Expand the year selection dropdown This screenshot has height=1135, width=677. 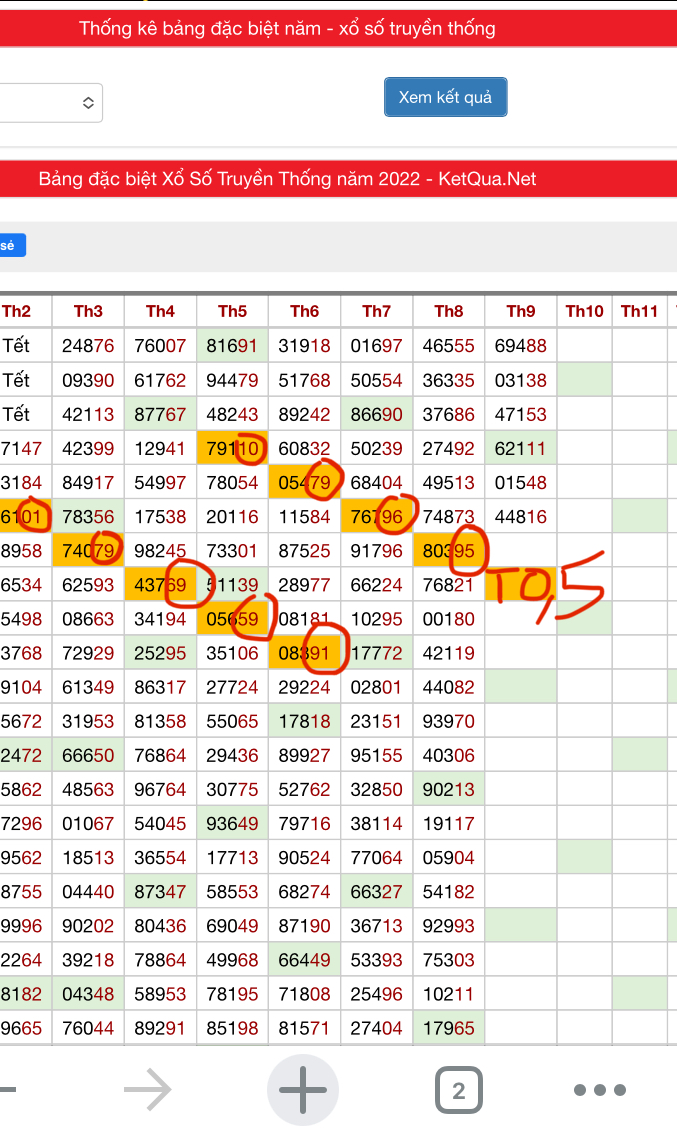coord(50,103)
